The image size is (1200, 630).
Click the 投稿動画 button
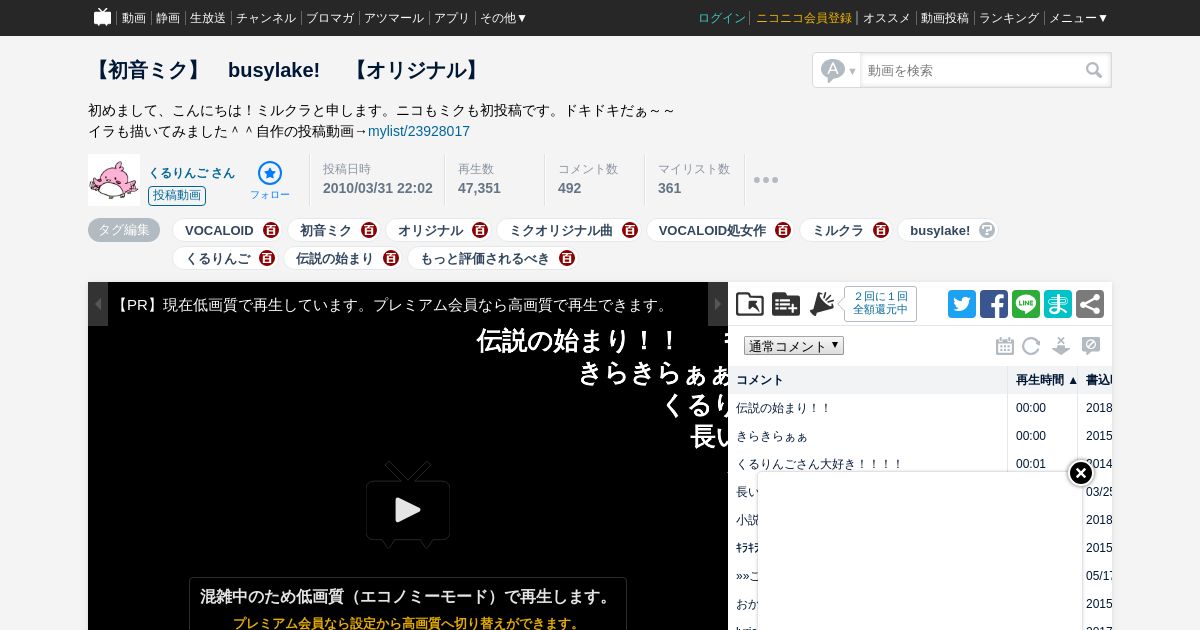click(177, 196)
